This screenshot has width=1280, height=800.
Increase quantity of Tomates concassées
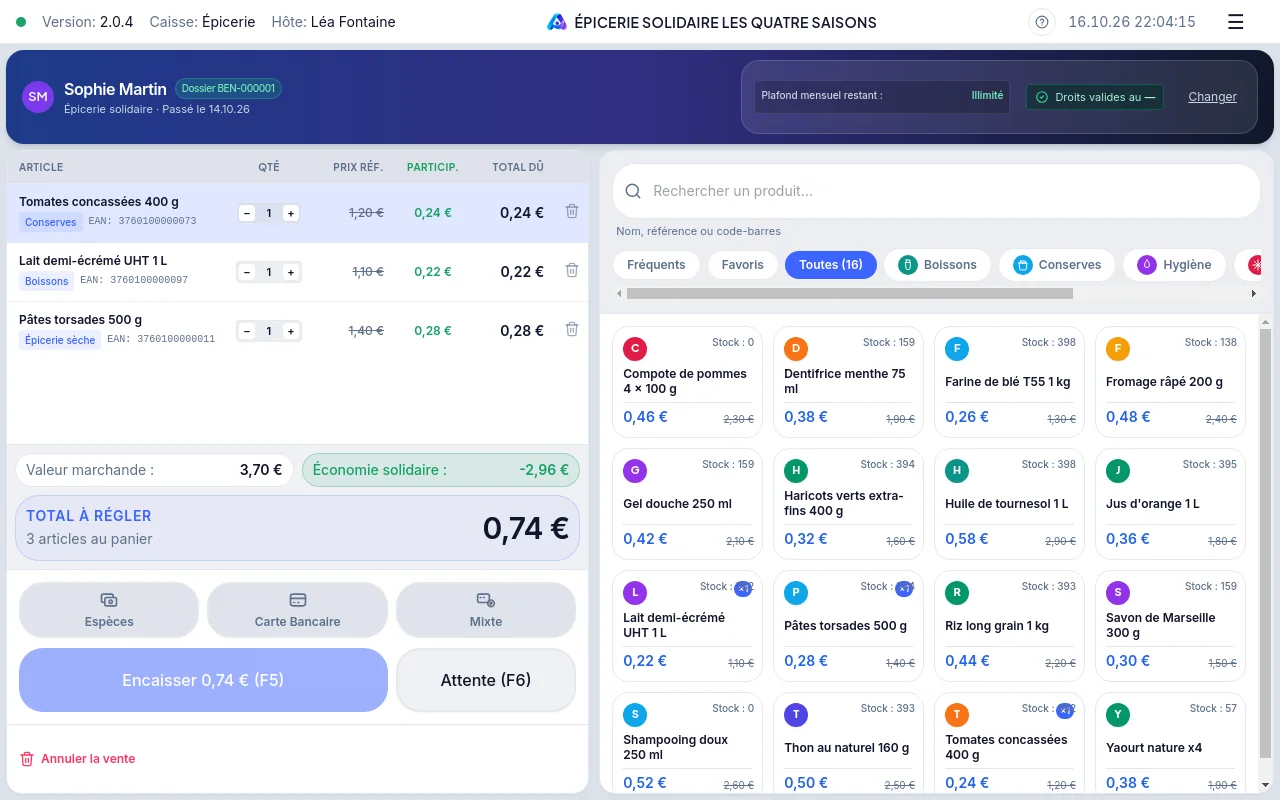coord(290,213)
